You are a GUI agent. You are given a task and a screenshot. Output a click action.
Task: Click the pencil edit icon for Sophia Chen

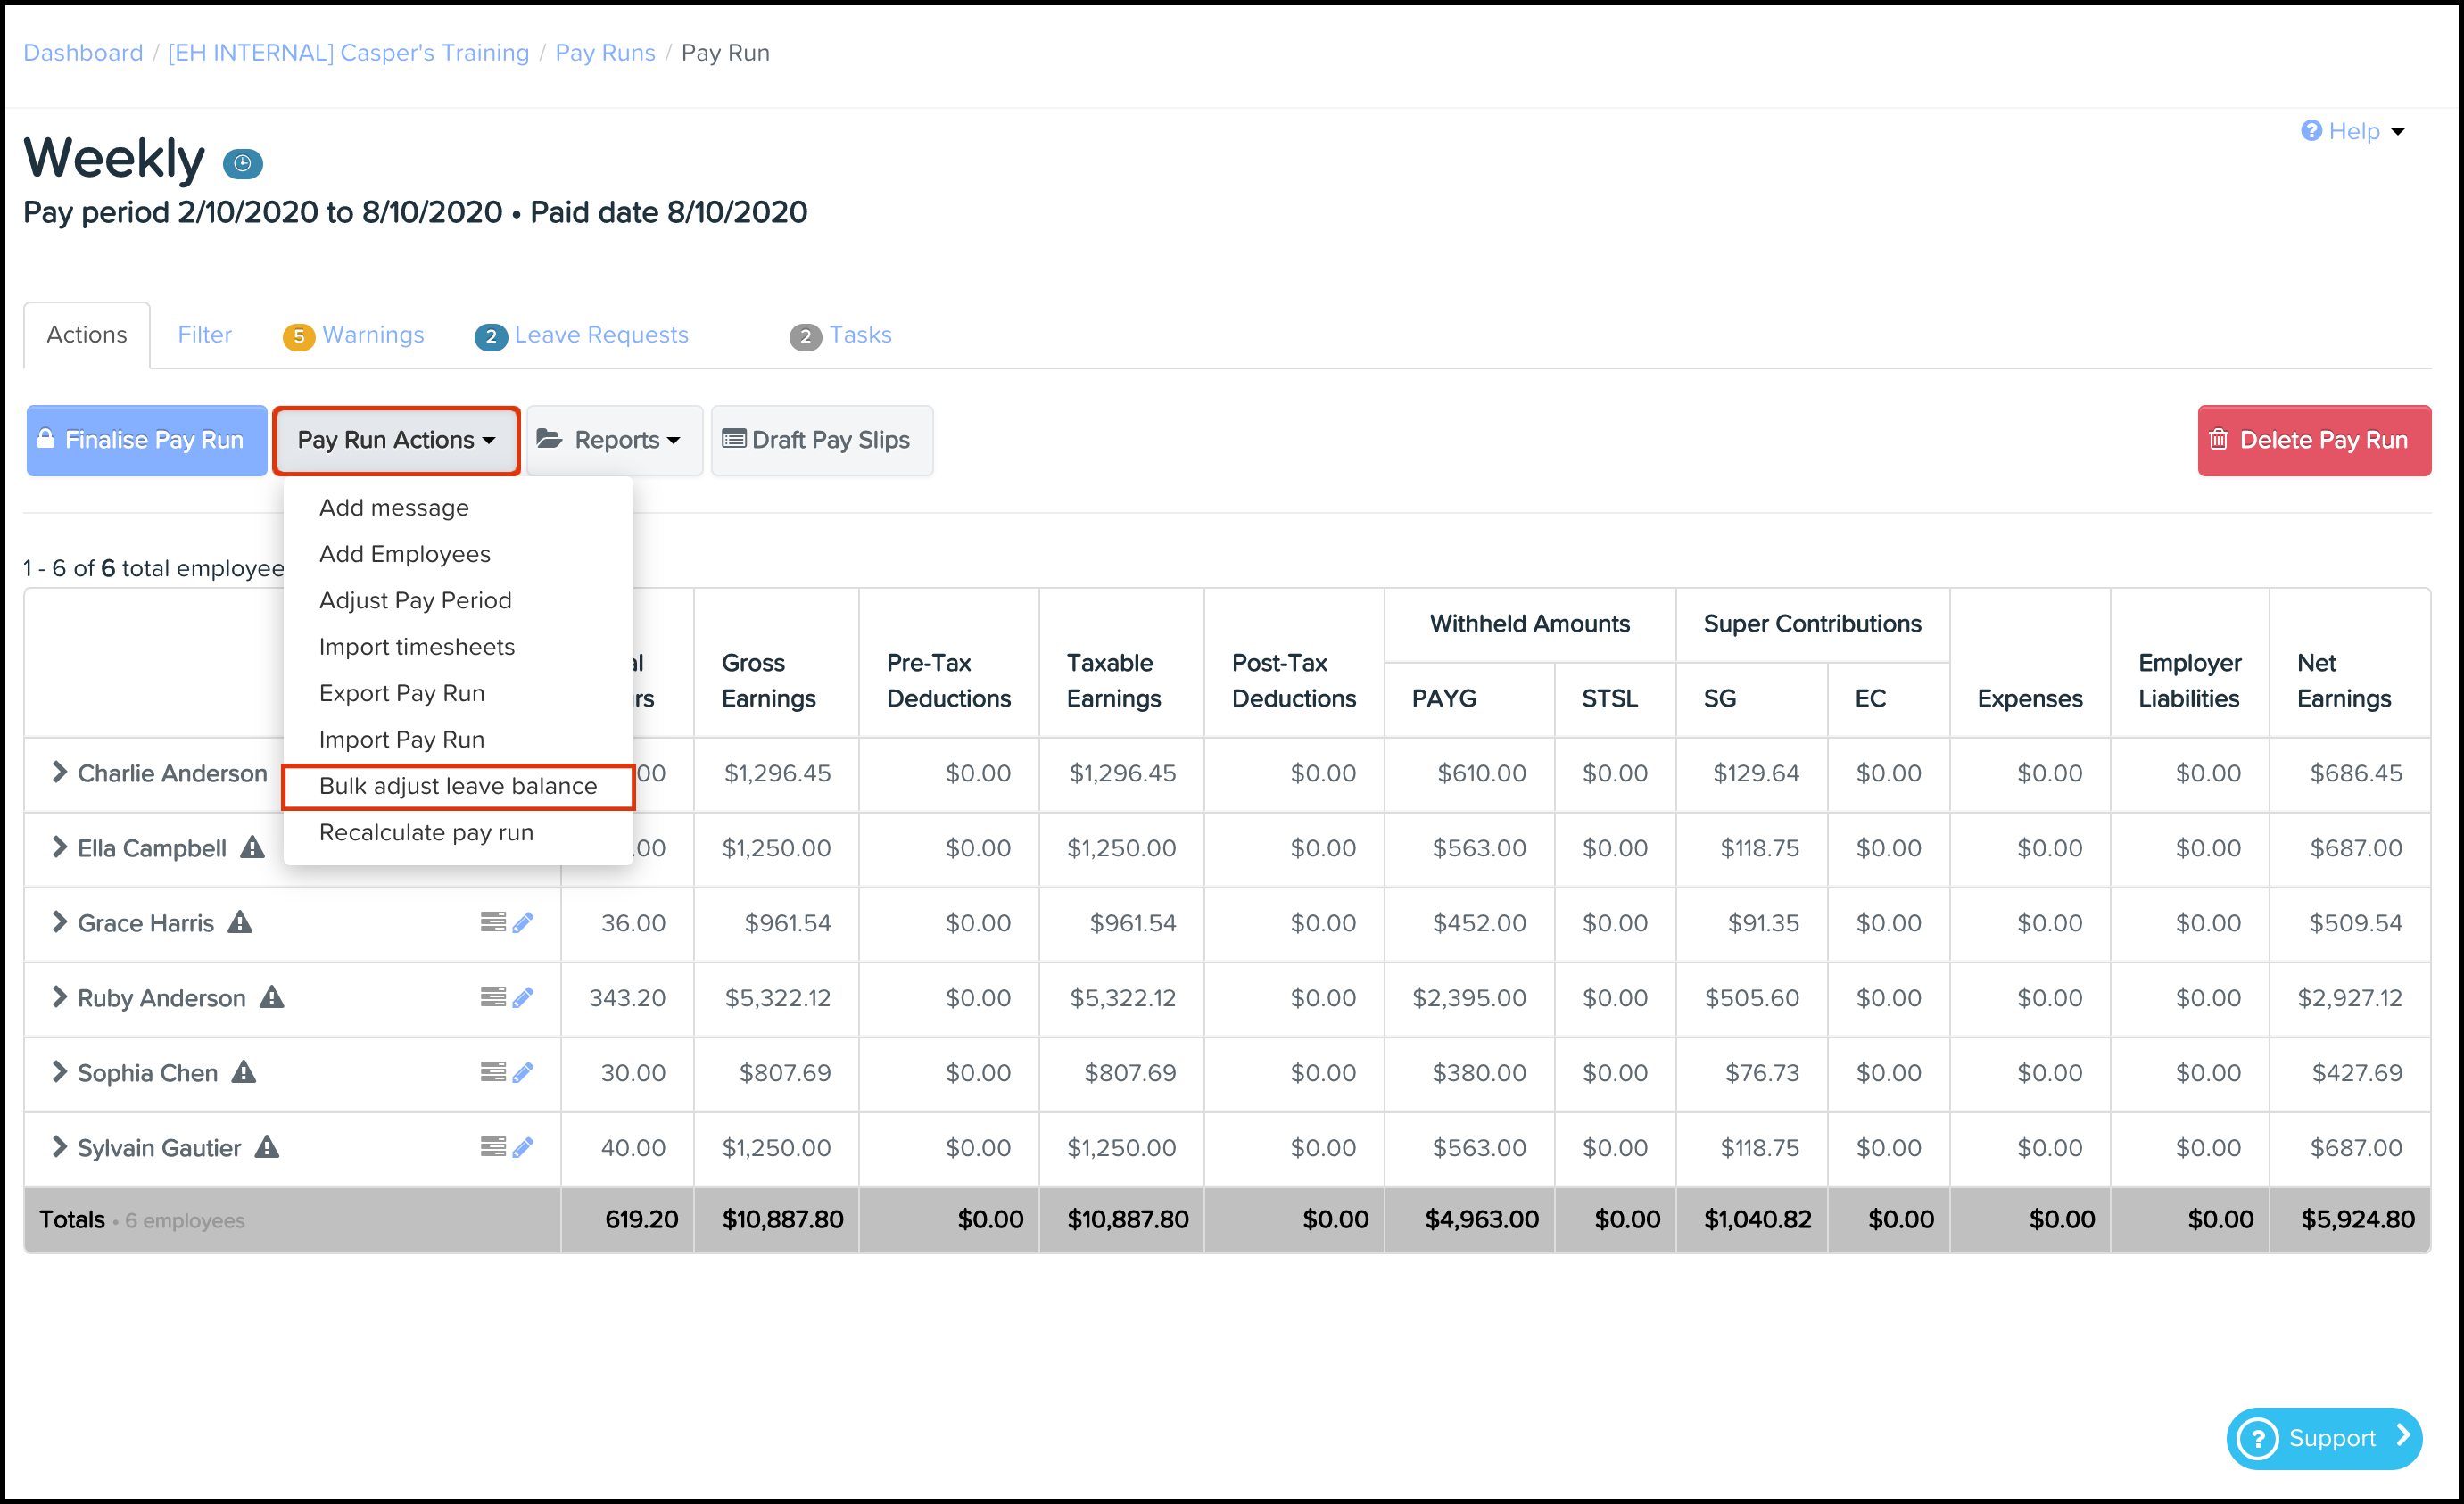[523, 1072]
